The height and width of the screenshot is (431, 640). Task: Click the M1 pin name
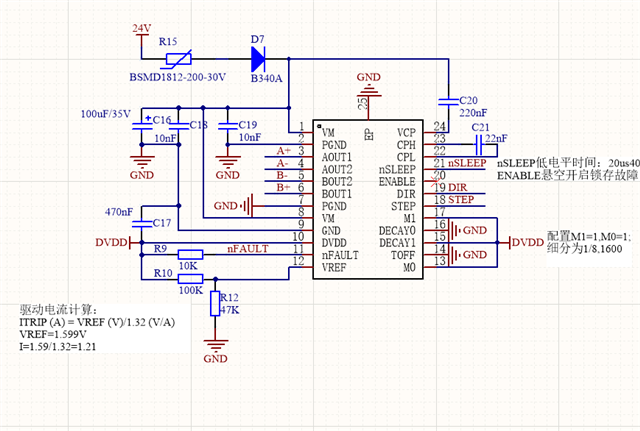pyautogui.click(x=409, y=218)
